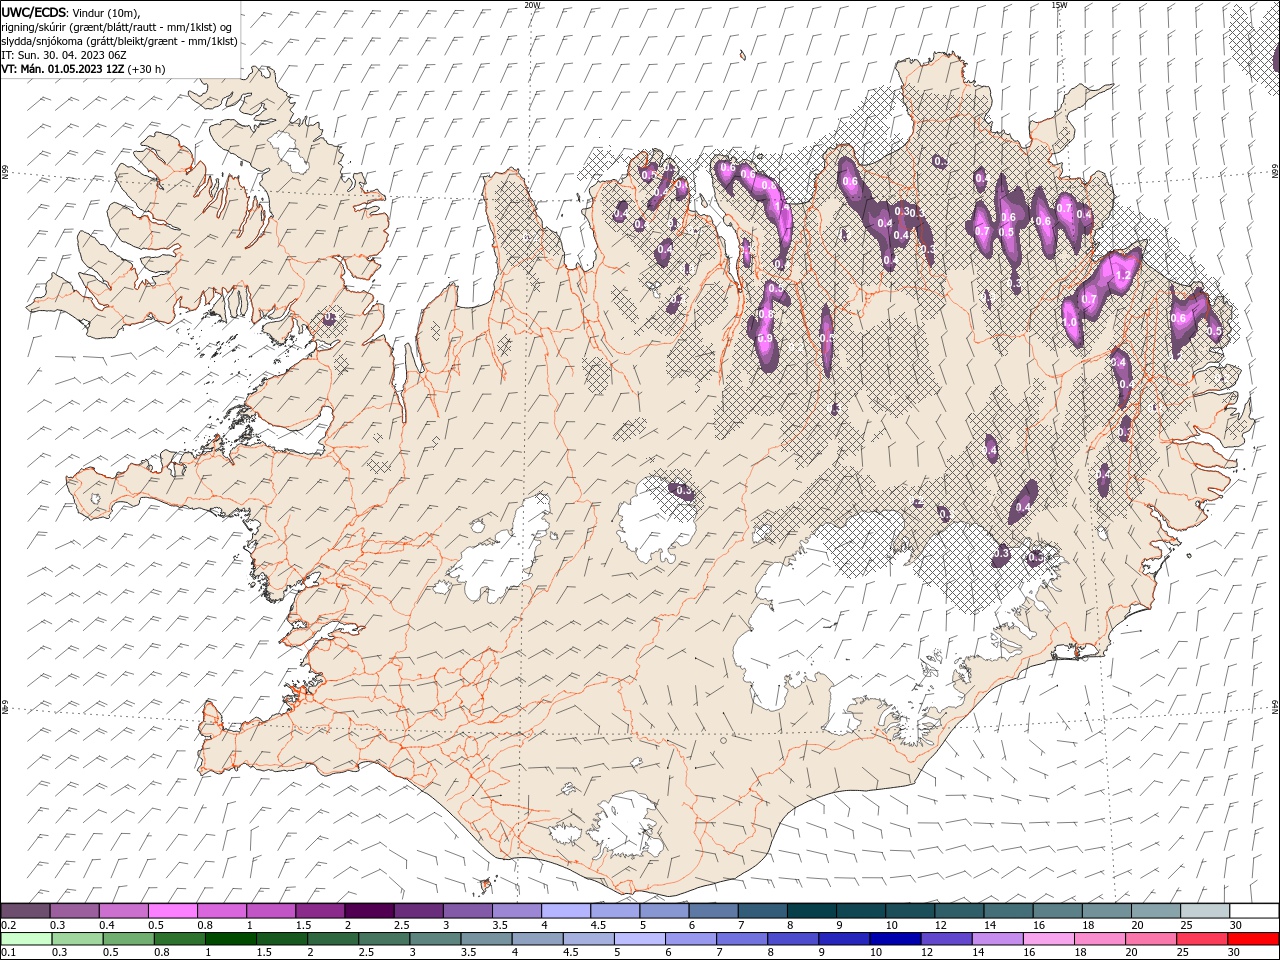Pick the bright pink 0.5 swatch in upper legend
1280x960 pixels.
(173, 910)
